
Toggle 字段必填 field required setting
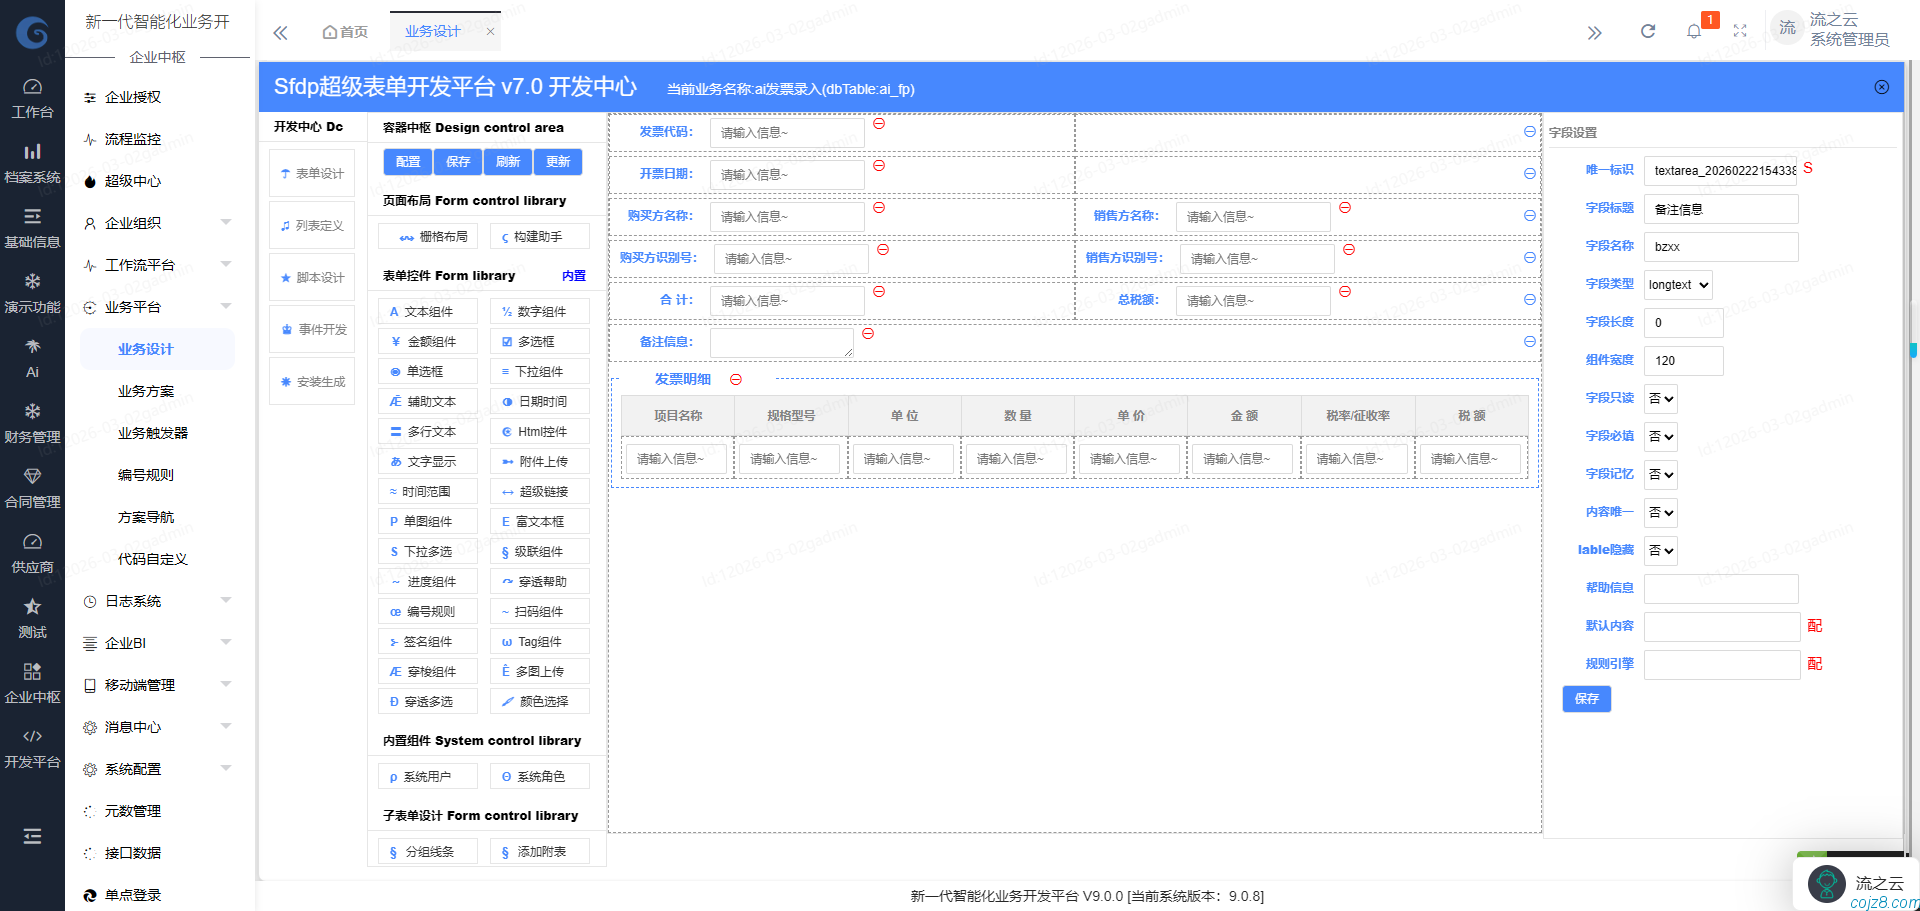tap(1660, 436)
